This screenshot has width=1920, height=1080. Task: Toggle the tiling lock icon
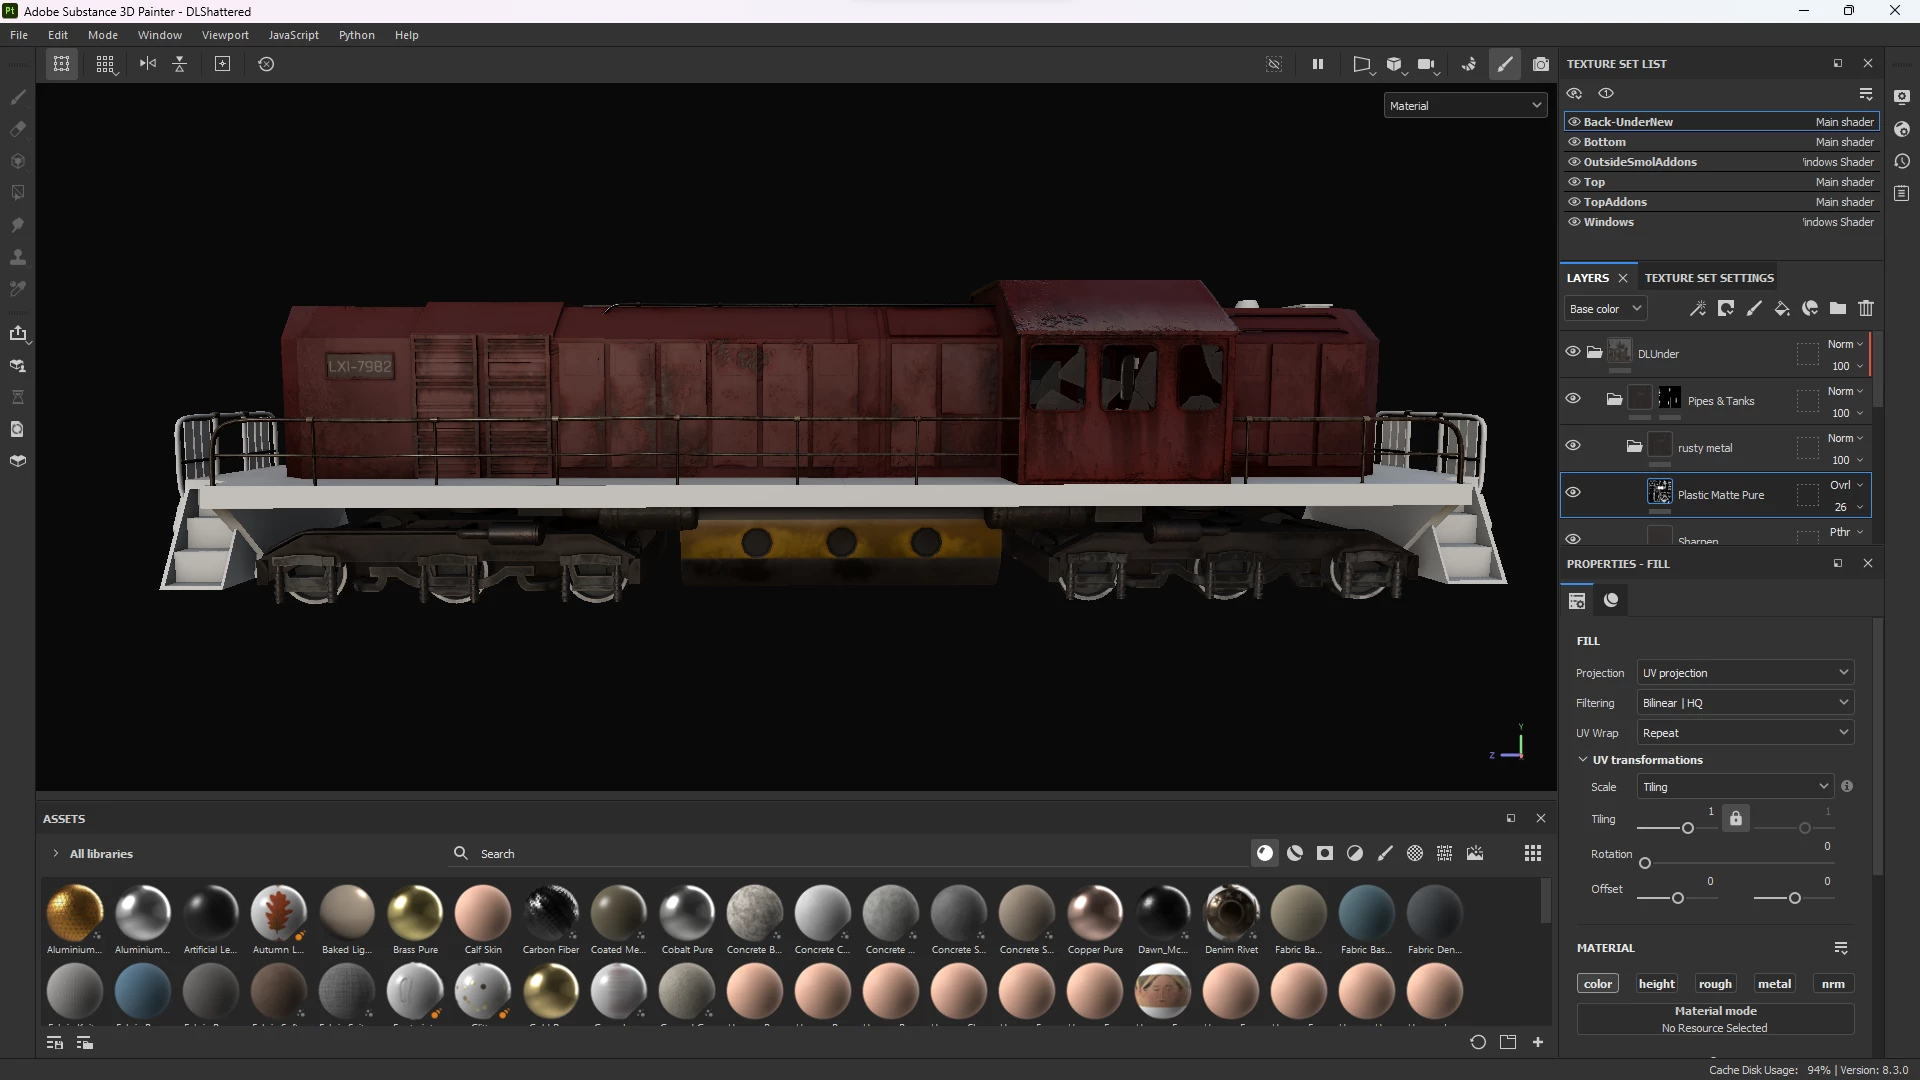coord(1736,819)
